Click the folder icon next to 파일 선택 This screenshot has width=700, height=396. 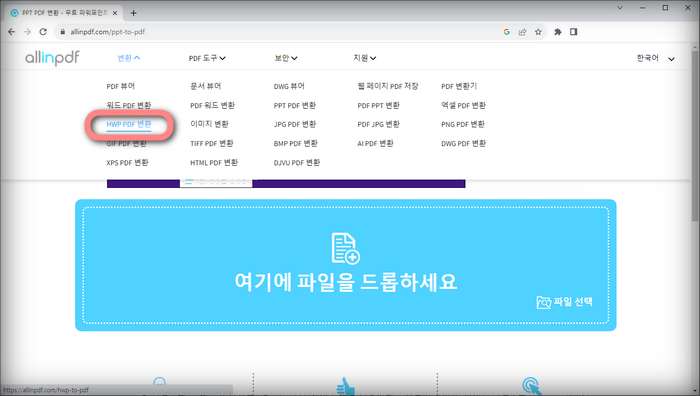click(x=543, y=302)
